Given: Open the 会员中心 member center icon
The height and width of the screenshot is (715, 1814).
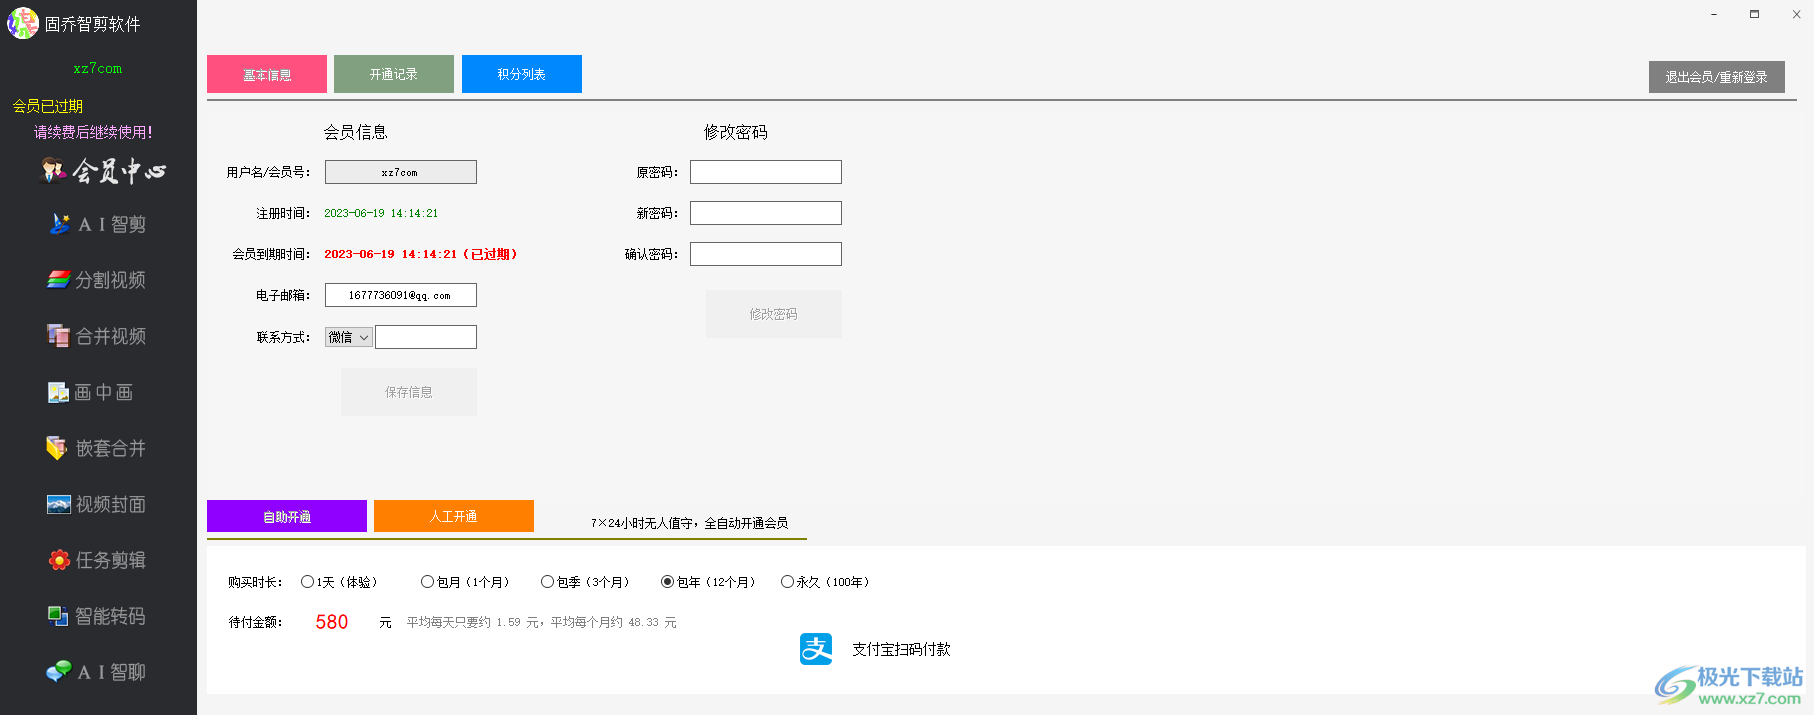Looking at the screenshot, I should pos(103,171).
